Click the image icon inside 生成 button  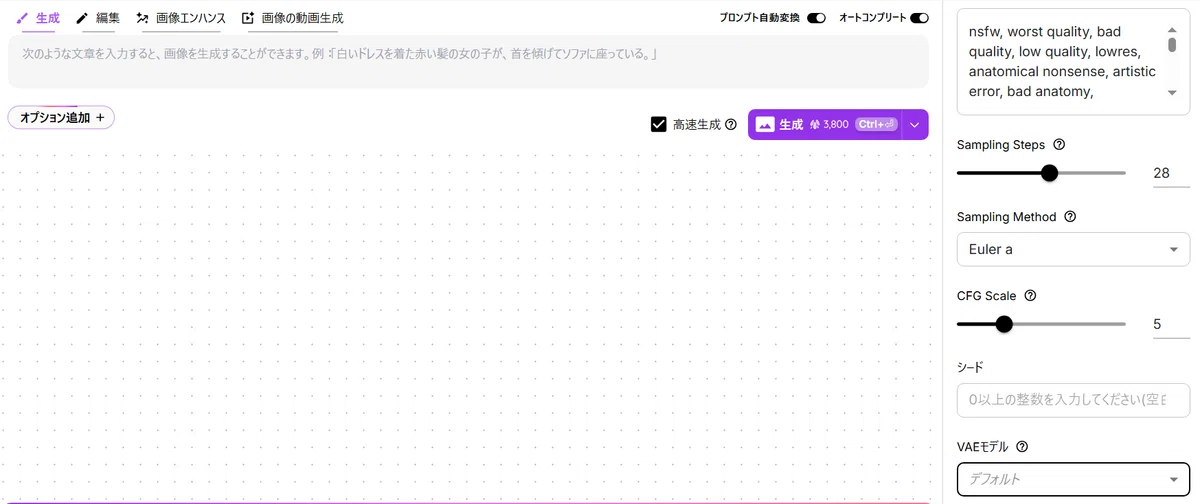[765, 125]
